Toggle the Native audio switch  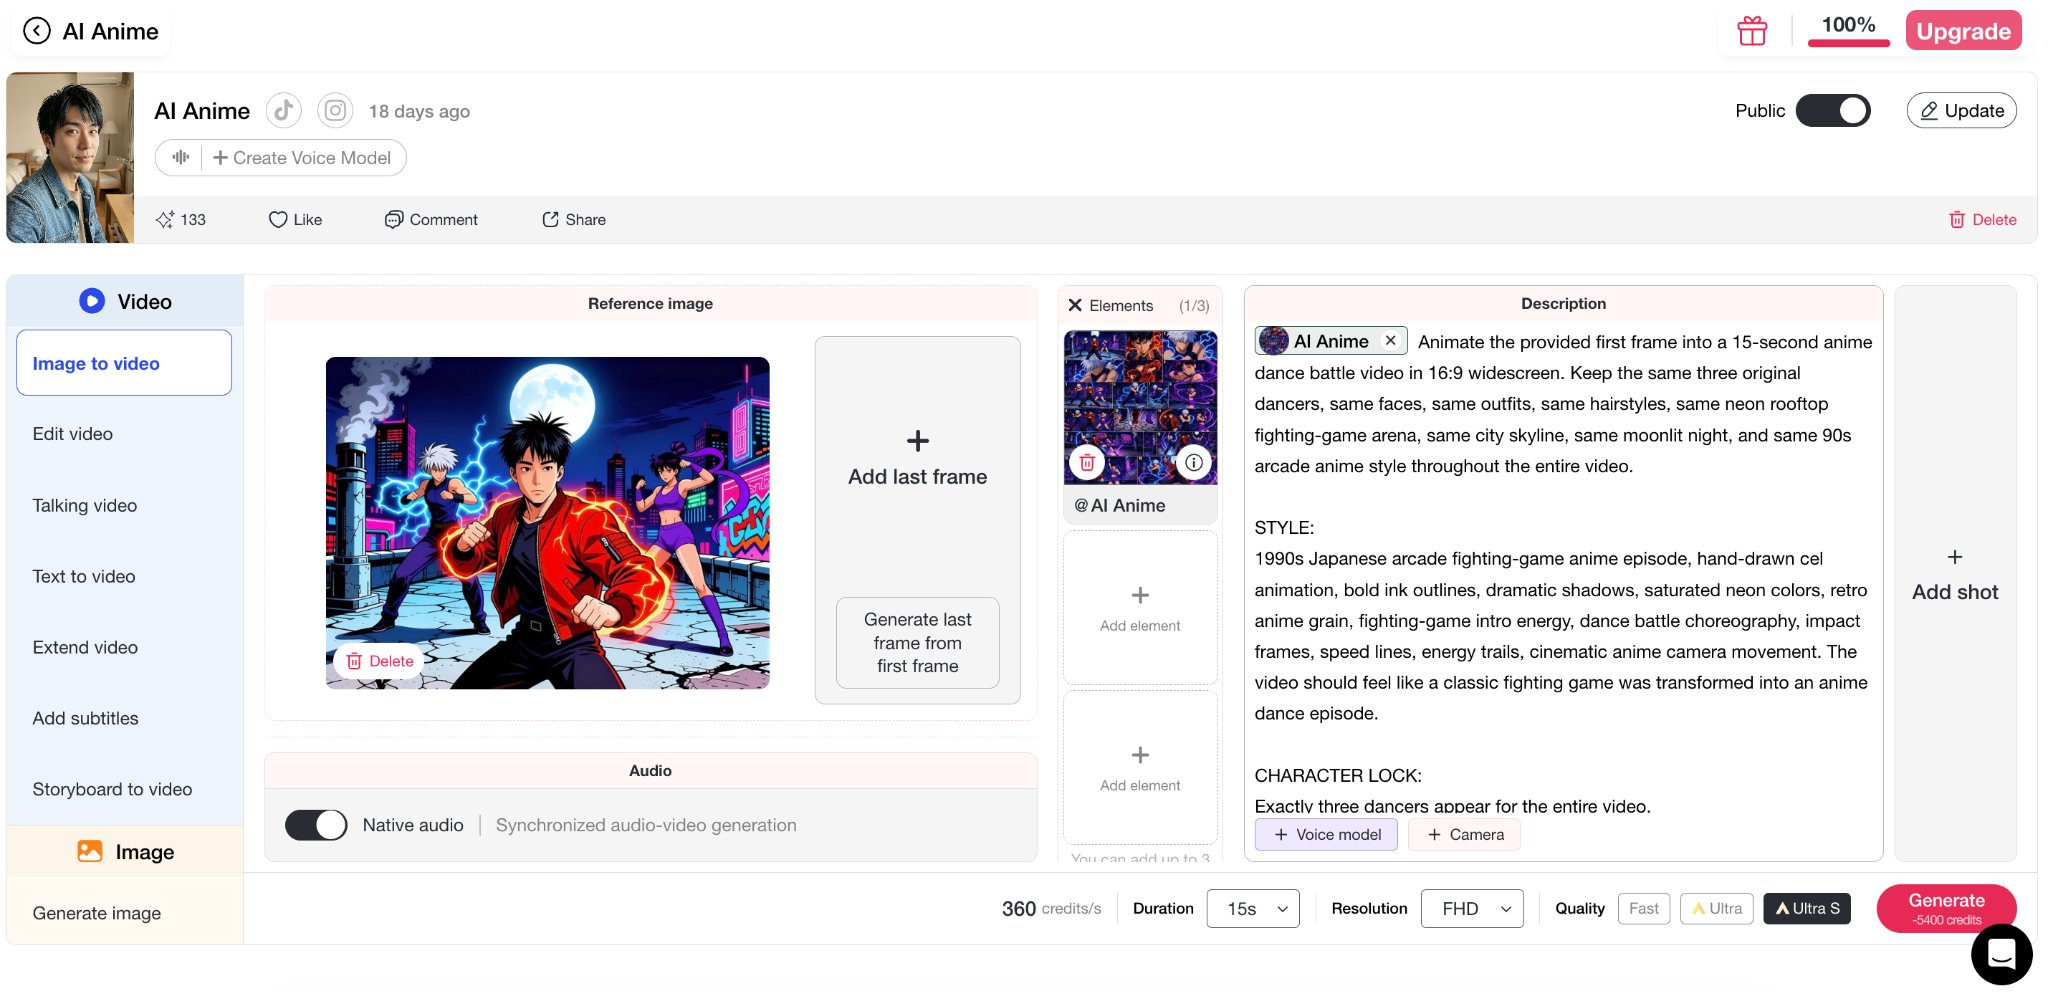316,825
